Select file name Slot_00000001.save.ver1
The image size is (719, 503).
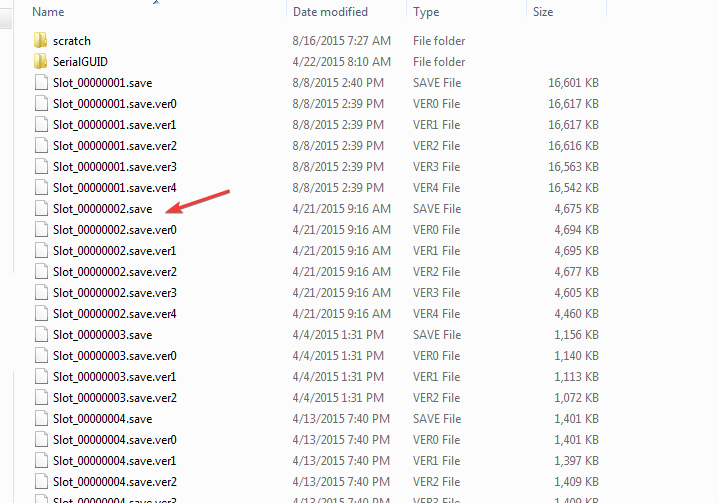(x=115, y=125)
